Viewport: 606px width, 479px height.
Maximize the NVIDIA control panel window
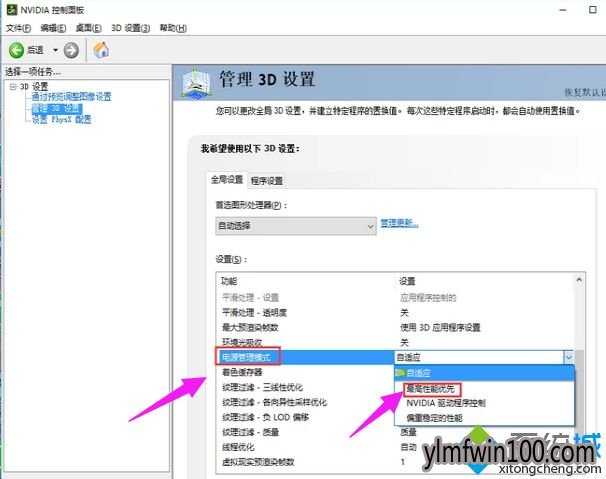tap(592, 10)
